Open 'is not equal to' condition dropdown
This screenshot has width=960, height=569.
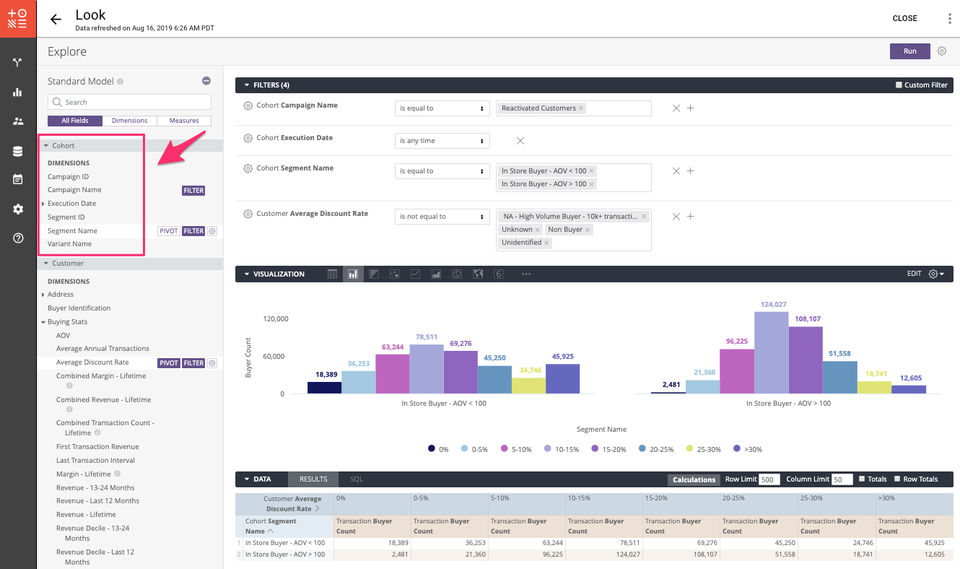click(x=442, y=217)
